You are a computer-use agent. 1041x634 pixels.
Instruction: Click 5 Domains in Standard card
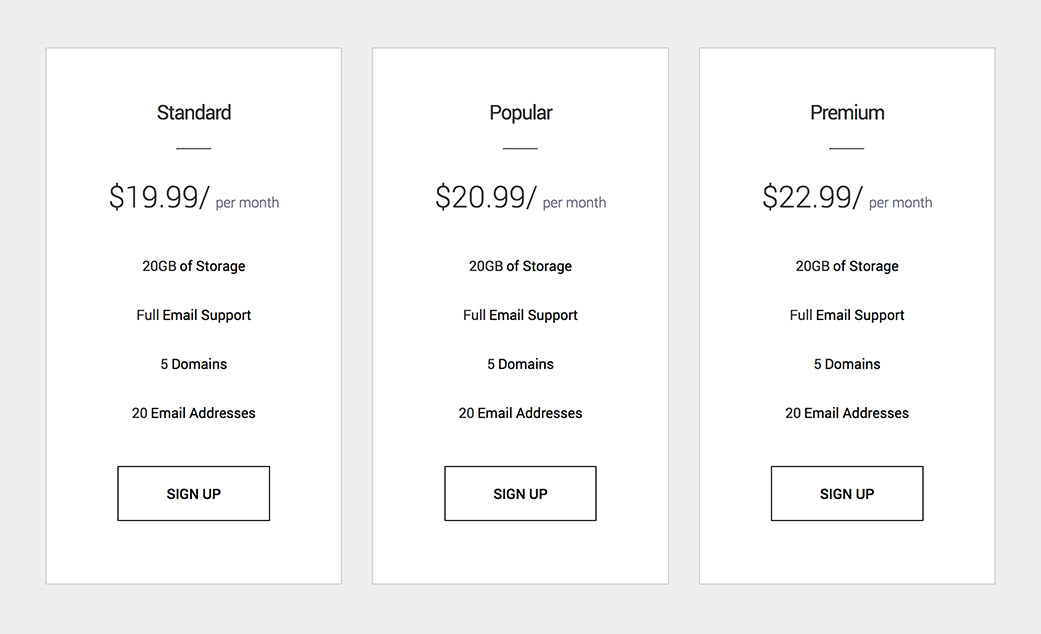pos(194,364)
